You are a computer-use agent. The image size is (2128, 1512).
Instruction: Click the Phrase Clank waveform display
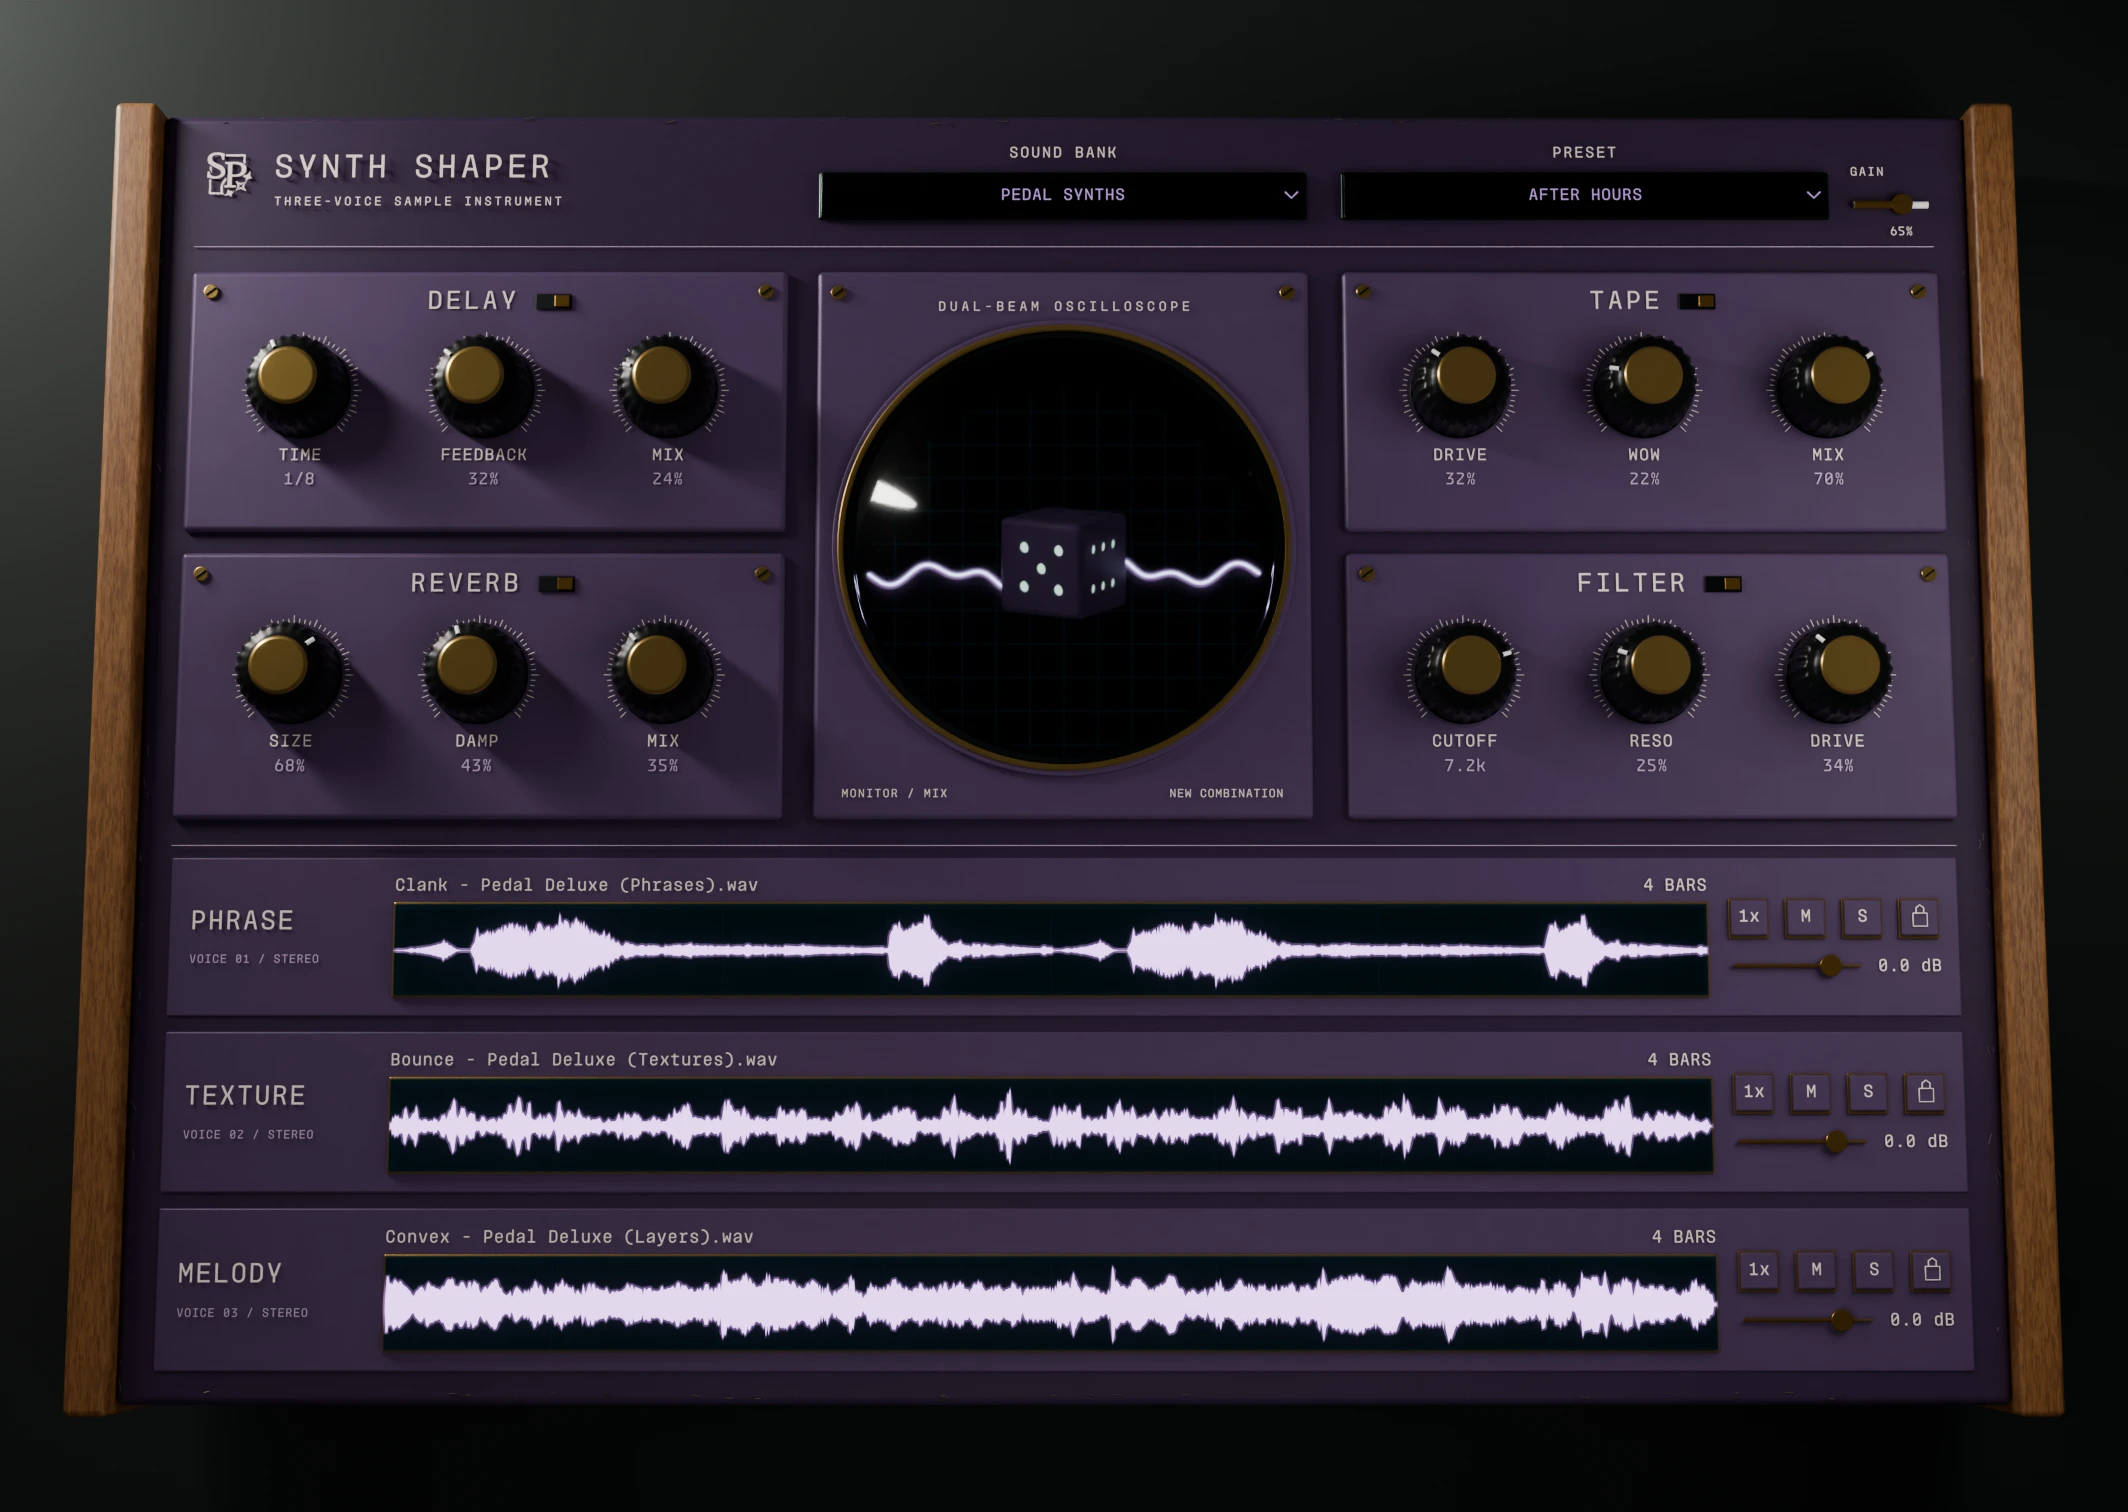point(1051,950)
